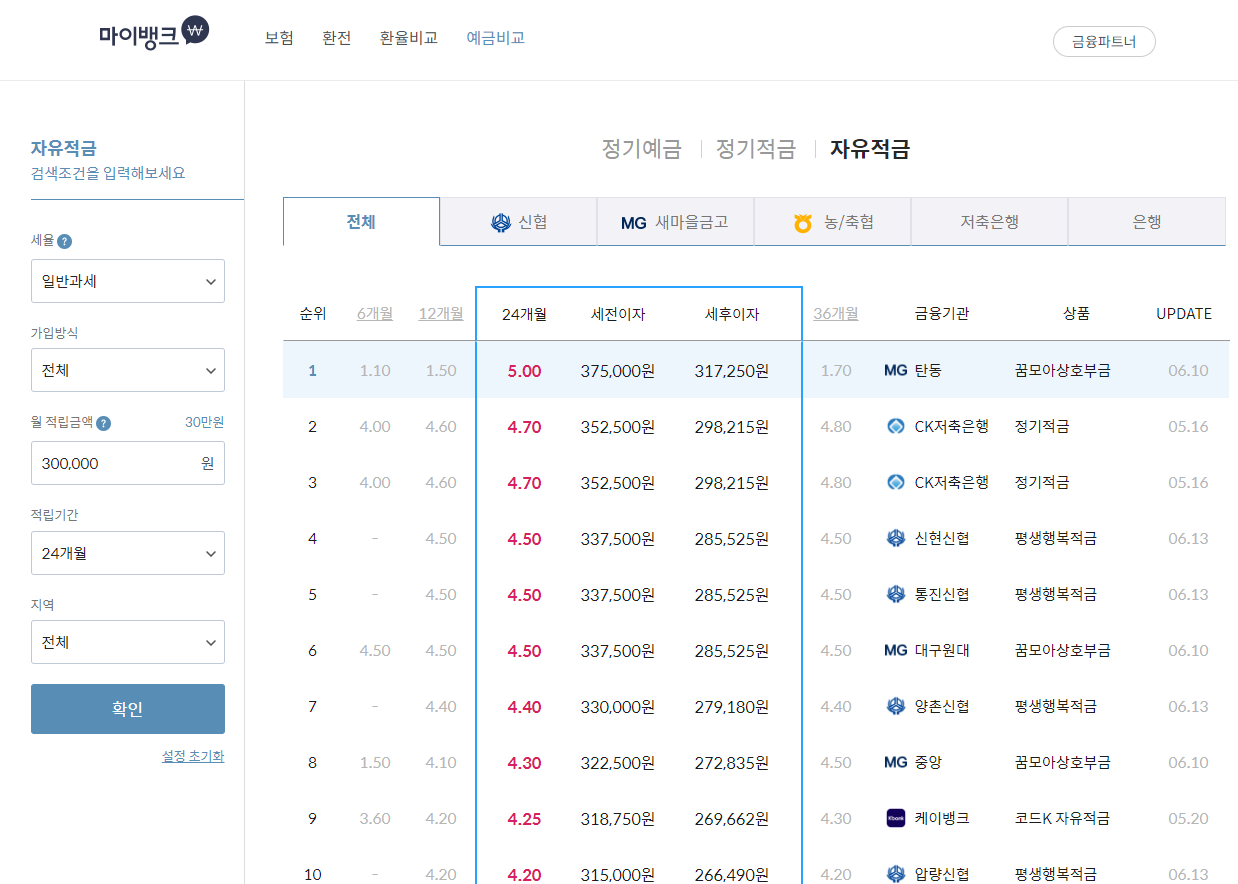
Task: Open the 세율 dropdown showing 일반과세
Action: click(x=128, y=281)
